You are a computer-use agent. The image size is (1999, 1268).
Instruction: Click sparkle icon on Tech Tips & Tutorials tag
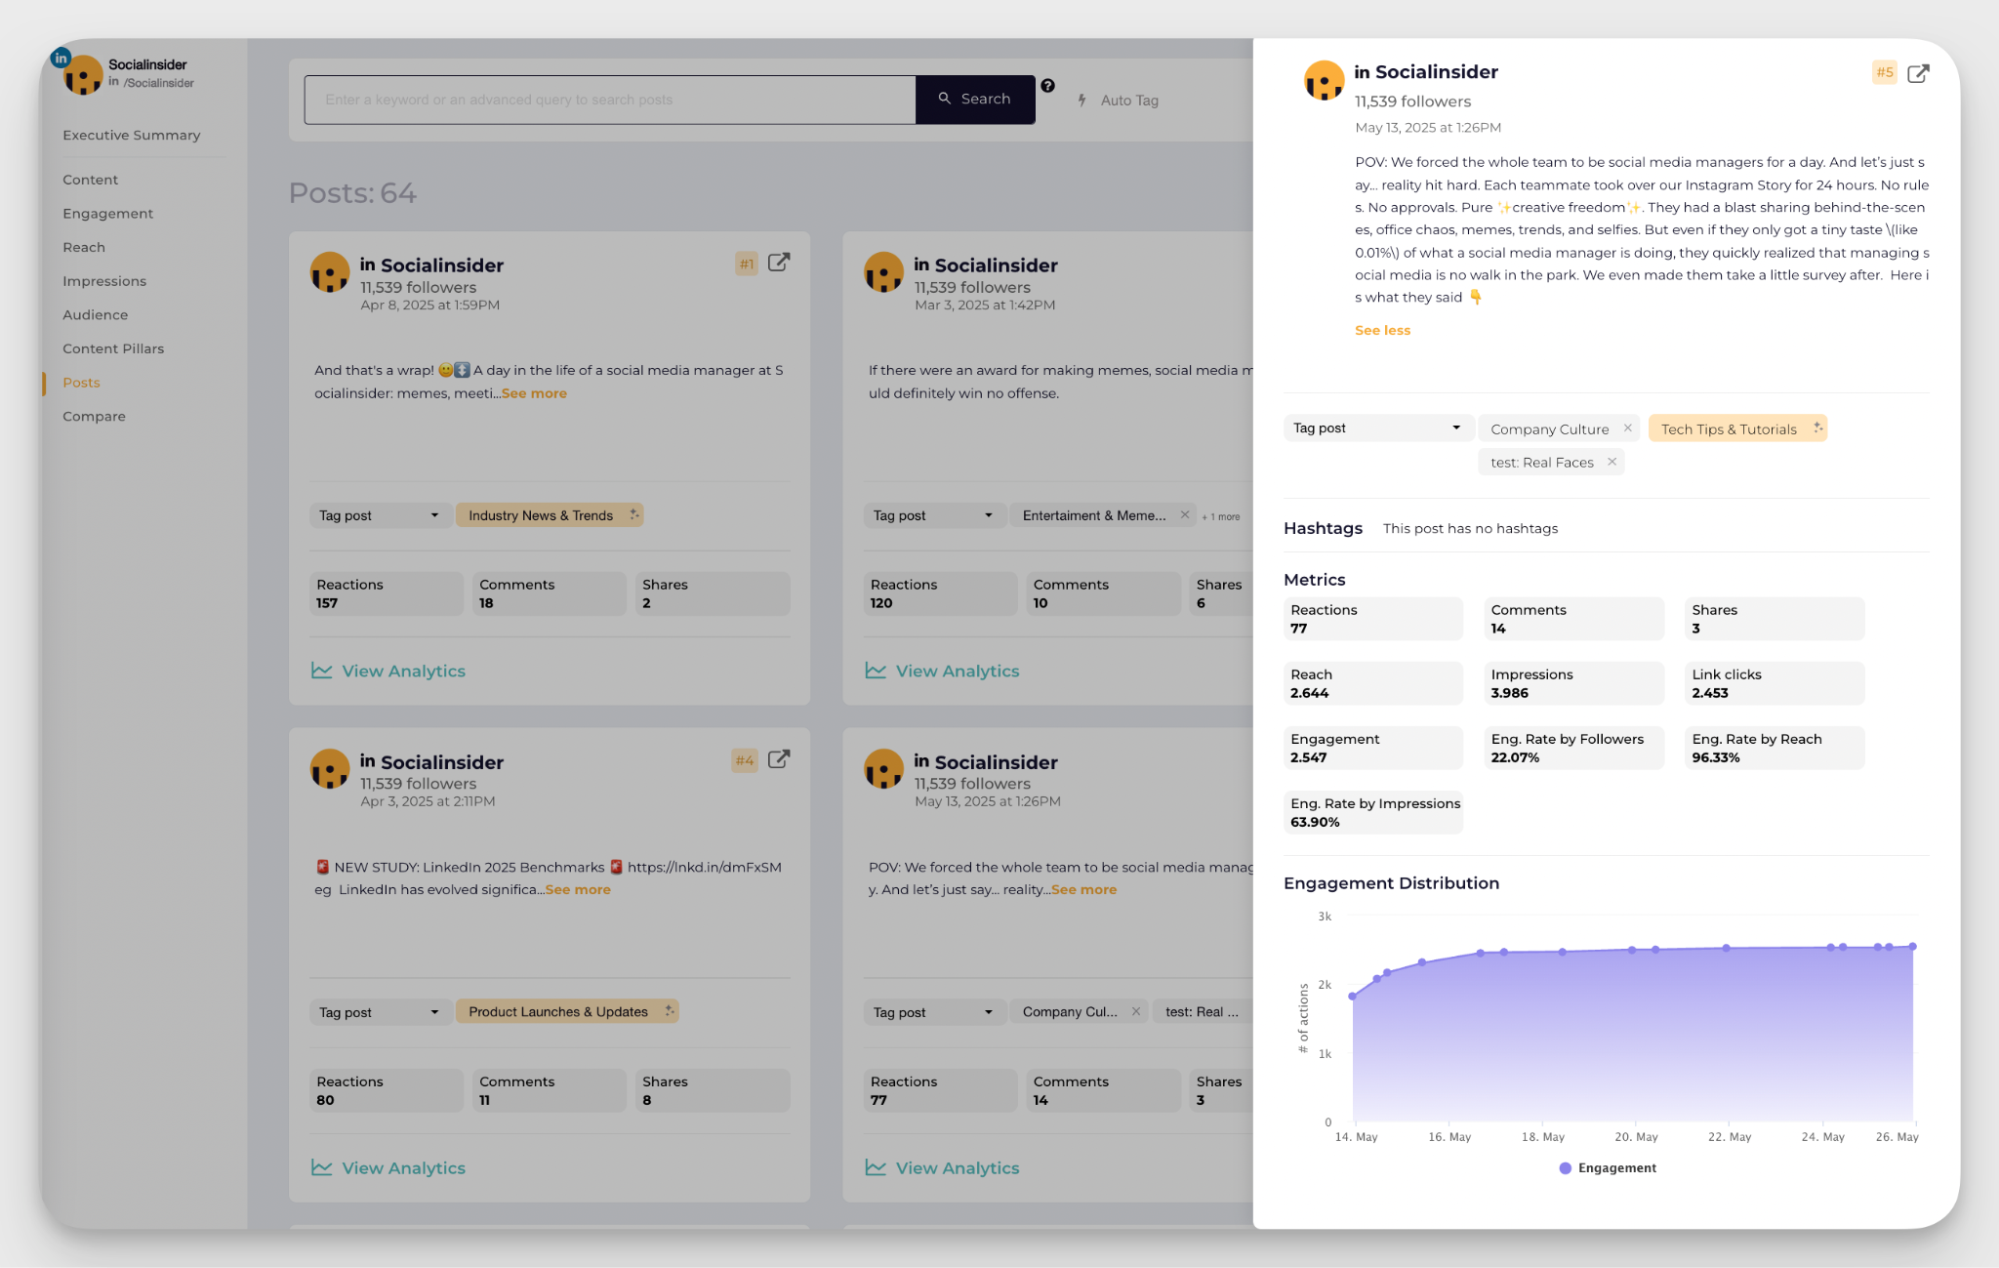coord(1817,428)
